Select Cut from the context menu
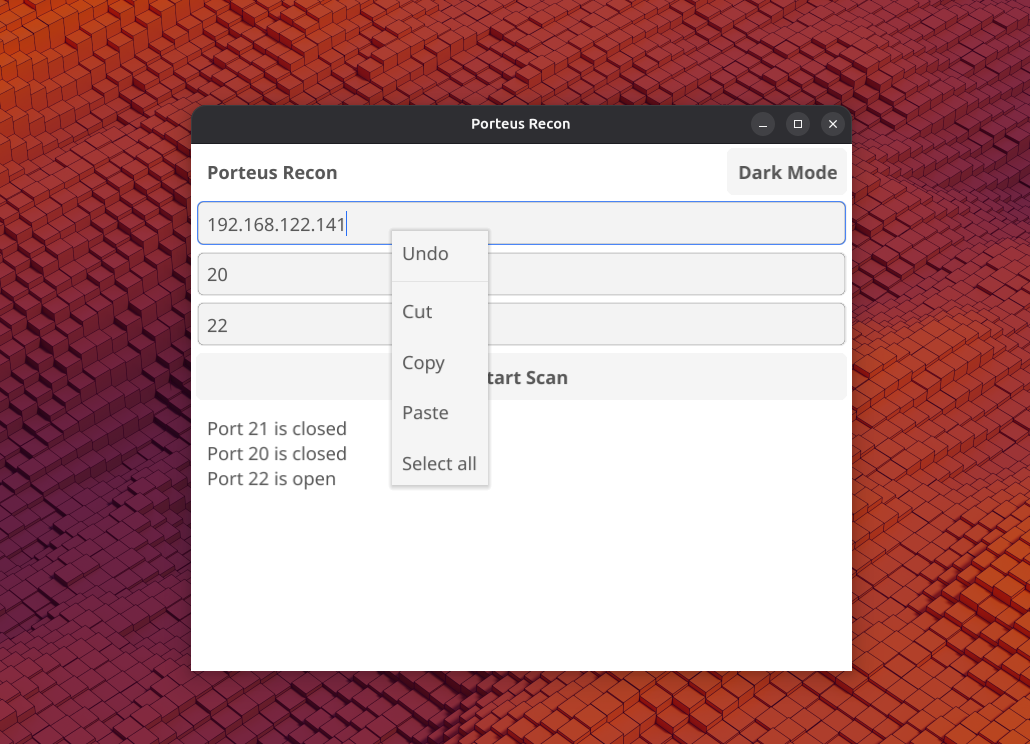Viewport: 1030px width, 744px height. coord(417,311)
